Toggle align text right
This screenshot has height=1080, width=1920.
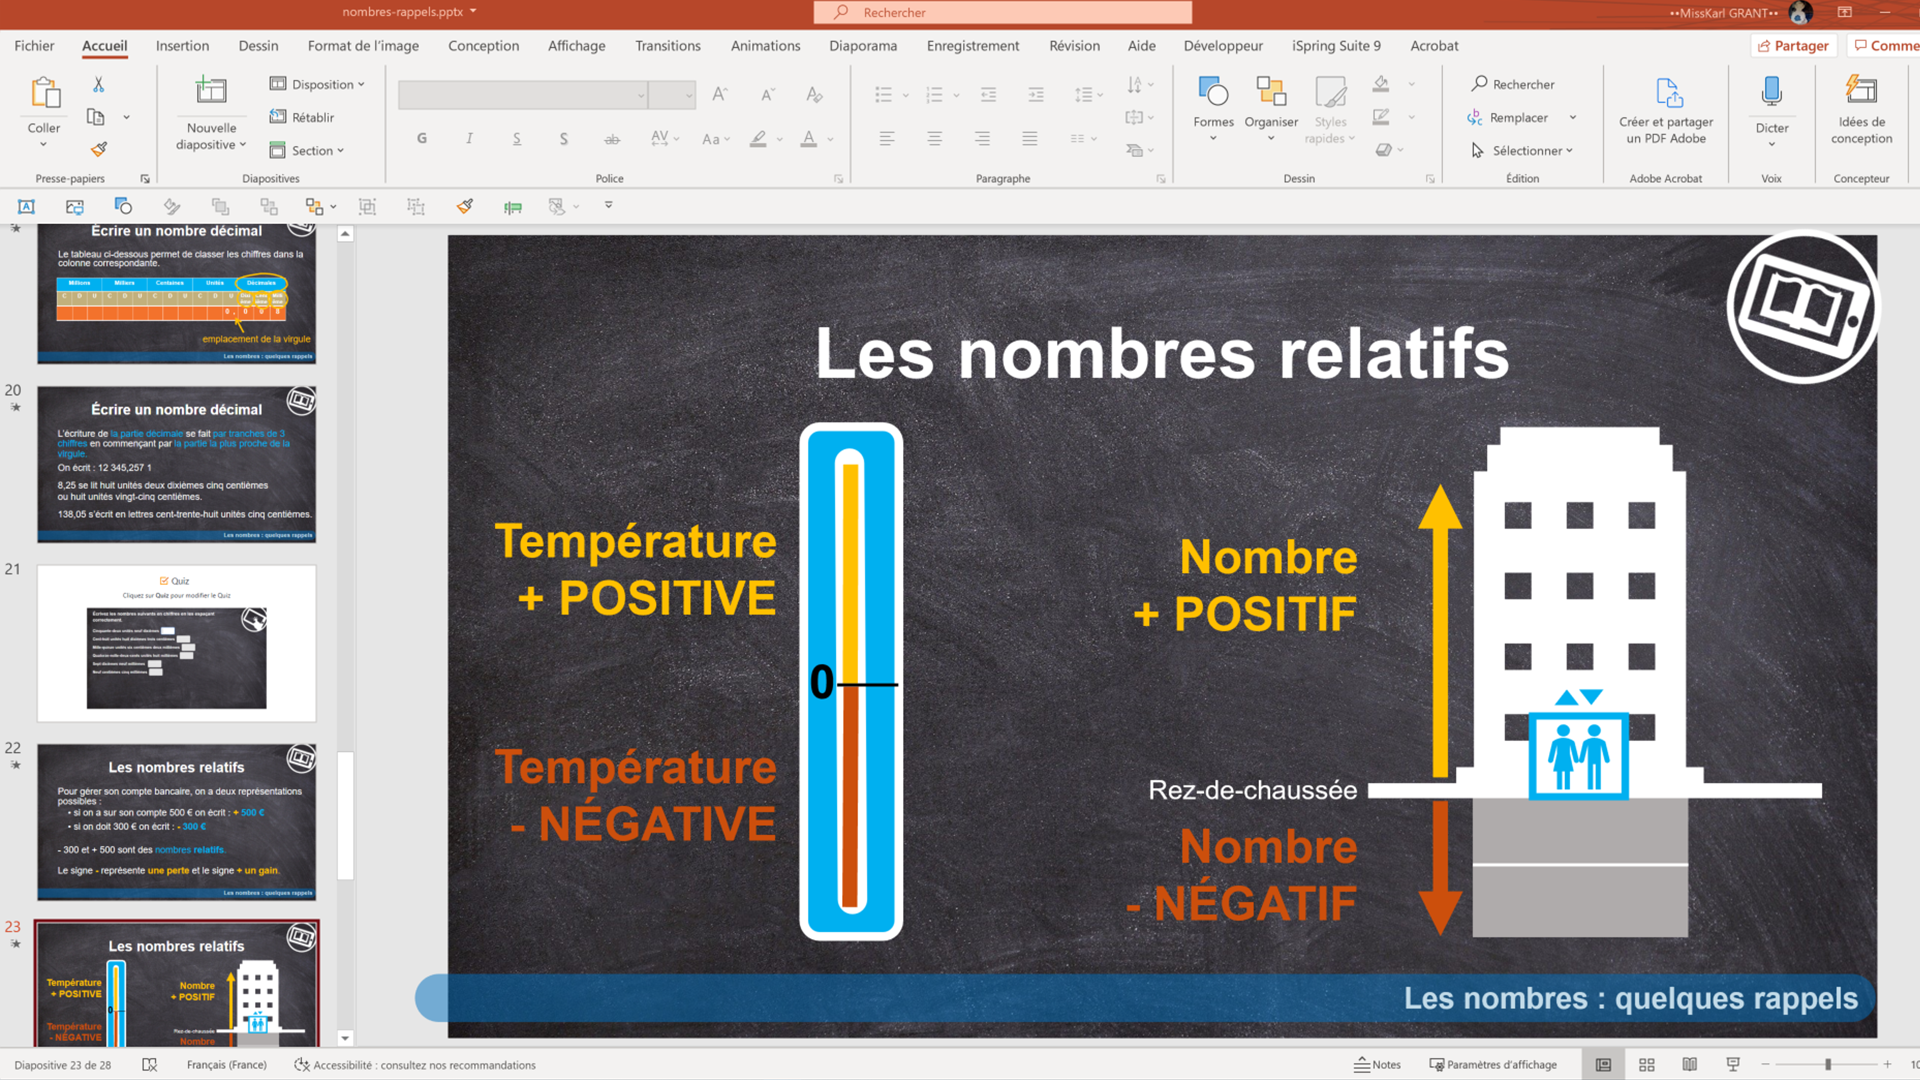click(x=982, y=138)
